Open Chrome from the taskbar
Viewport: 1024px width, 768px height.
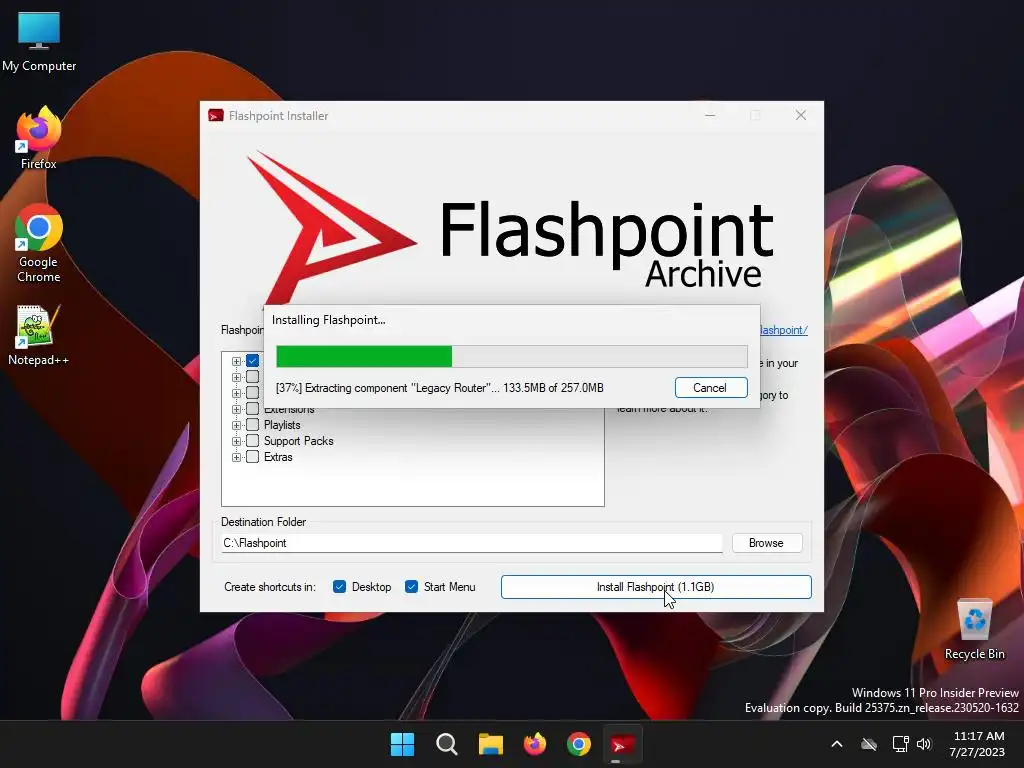(x=579, y=744)
